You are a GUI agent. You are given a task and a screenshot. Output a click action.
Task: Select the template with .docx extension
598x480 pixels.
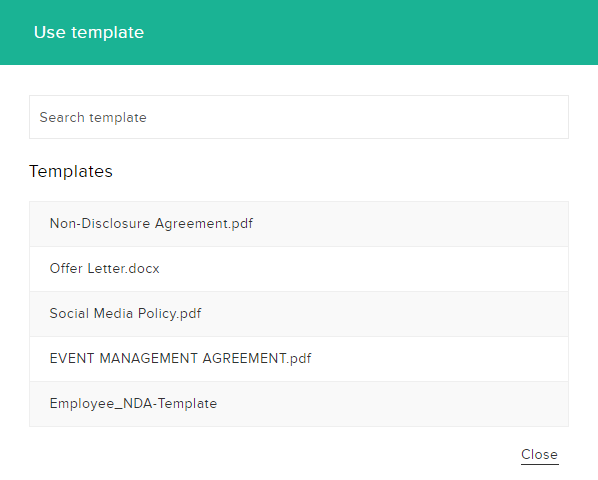point(299,269)
